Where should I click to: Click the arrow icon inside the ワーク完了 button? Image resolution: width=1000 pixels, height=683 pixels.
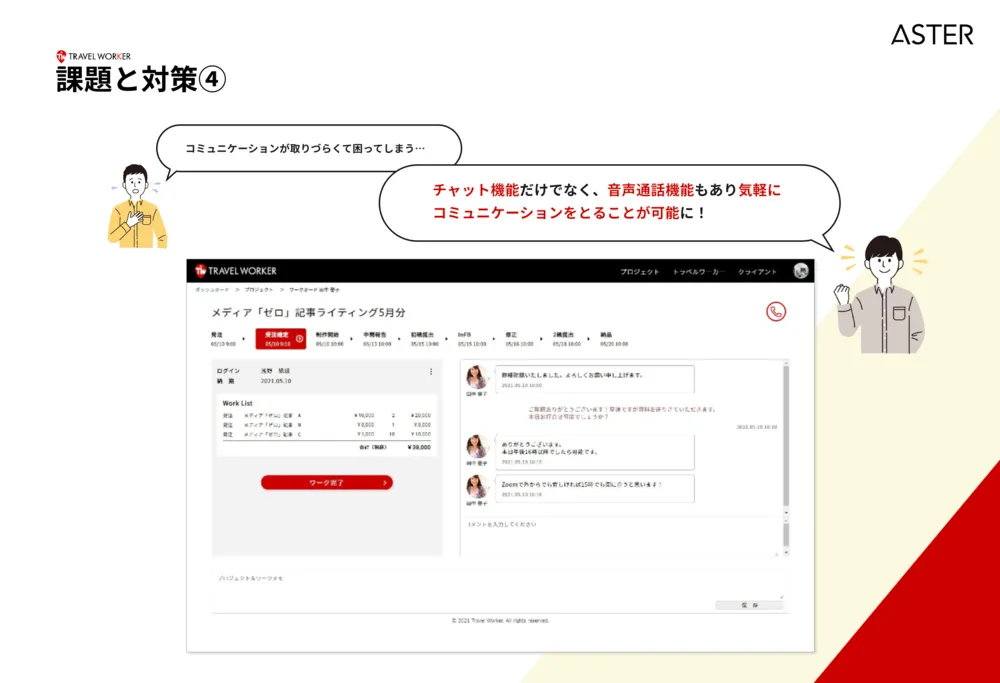[382, 482]
